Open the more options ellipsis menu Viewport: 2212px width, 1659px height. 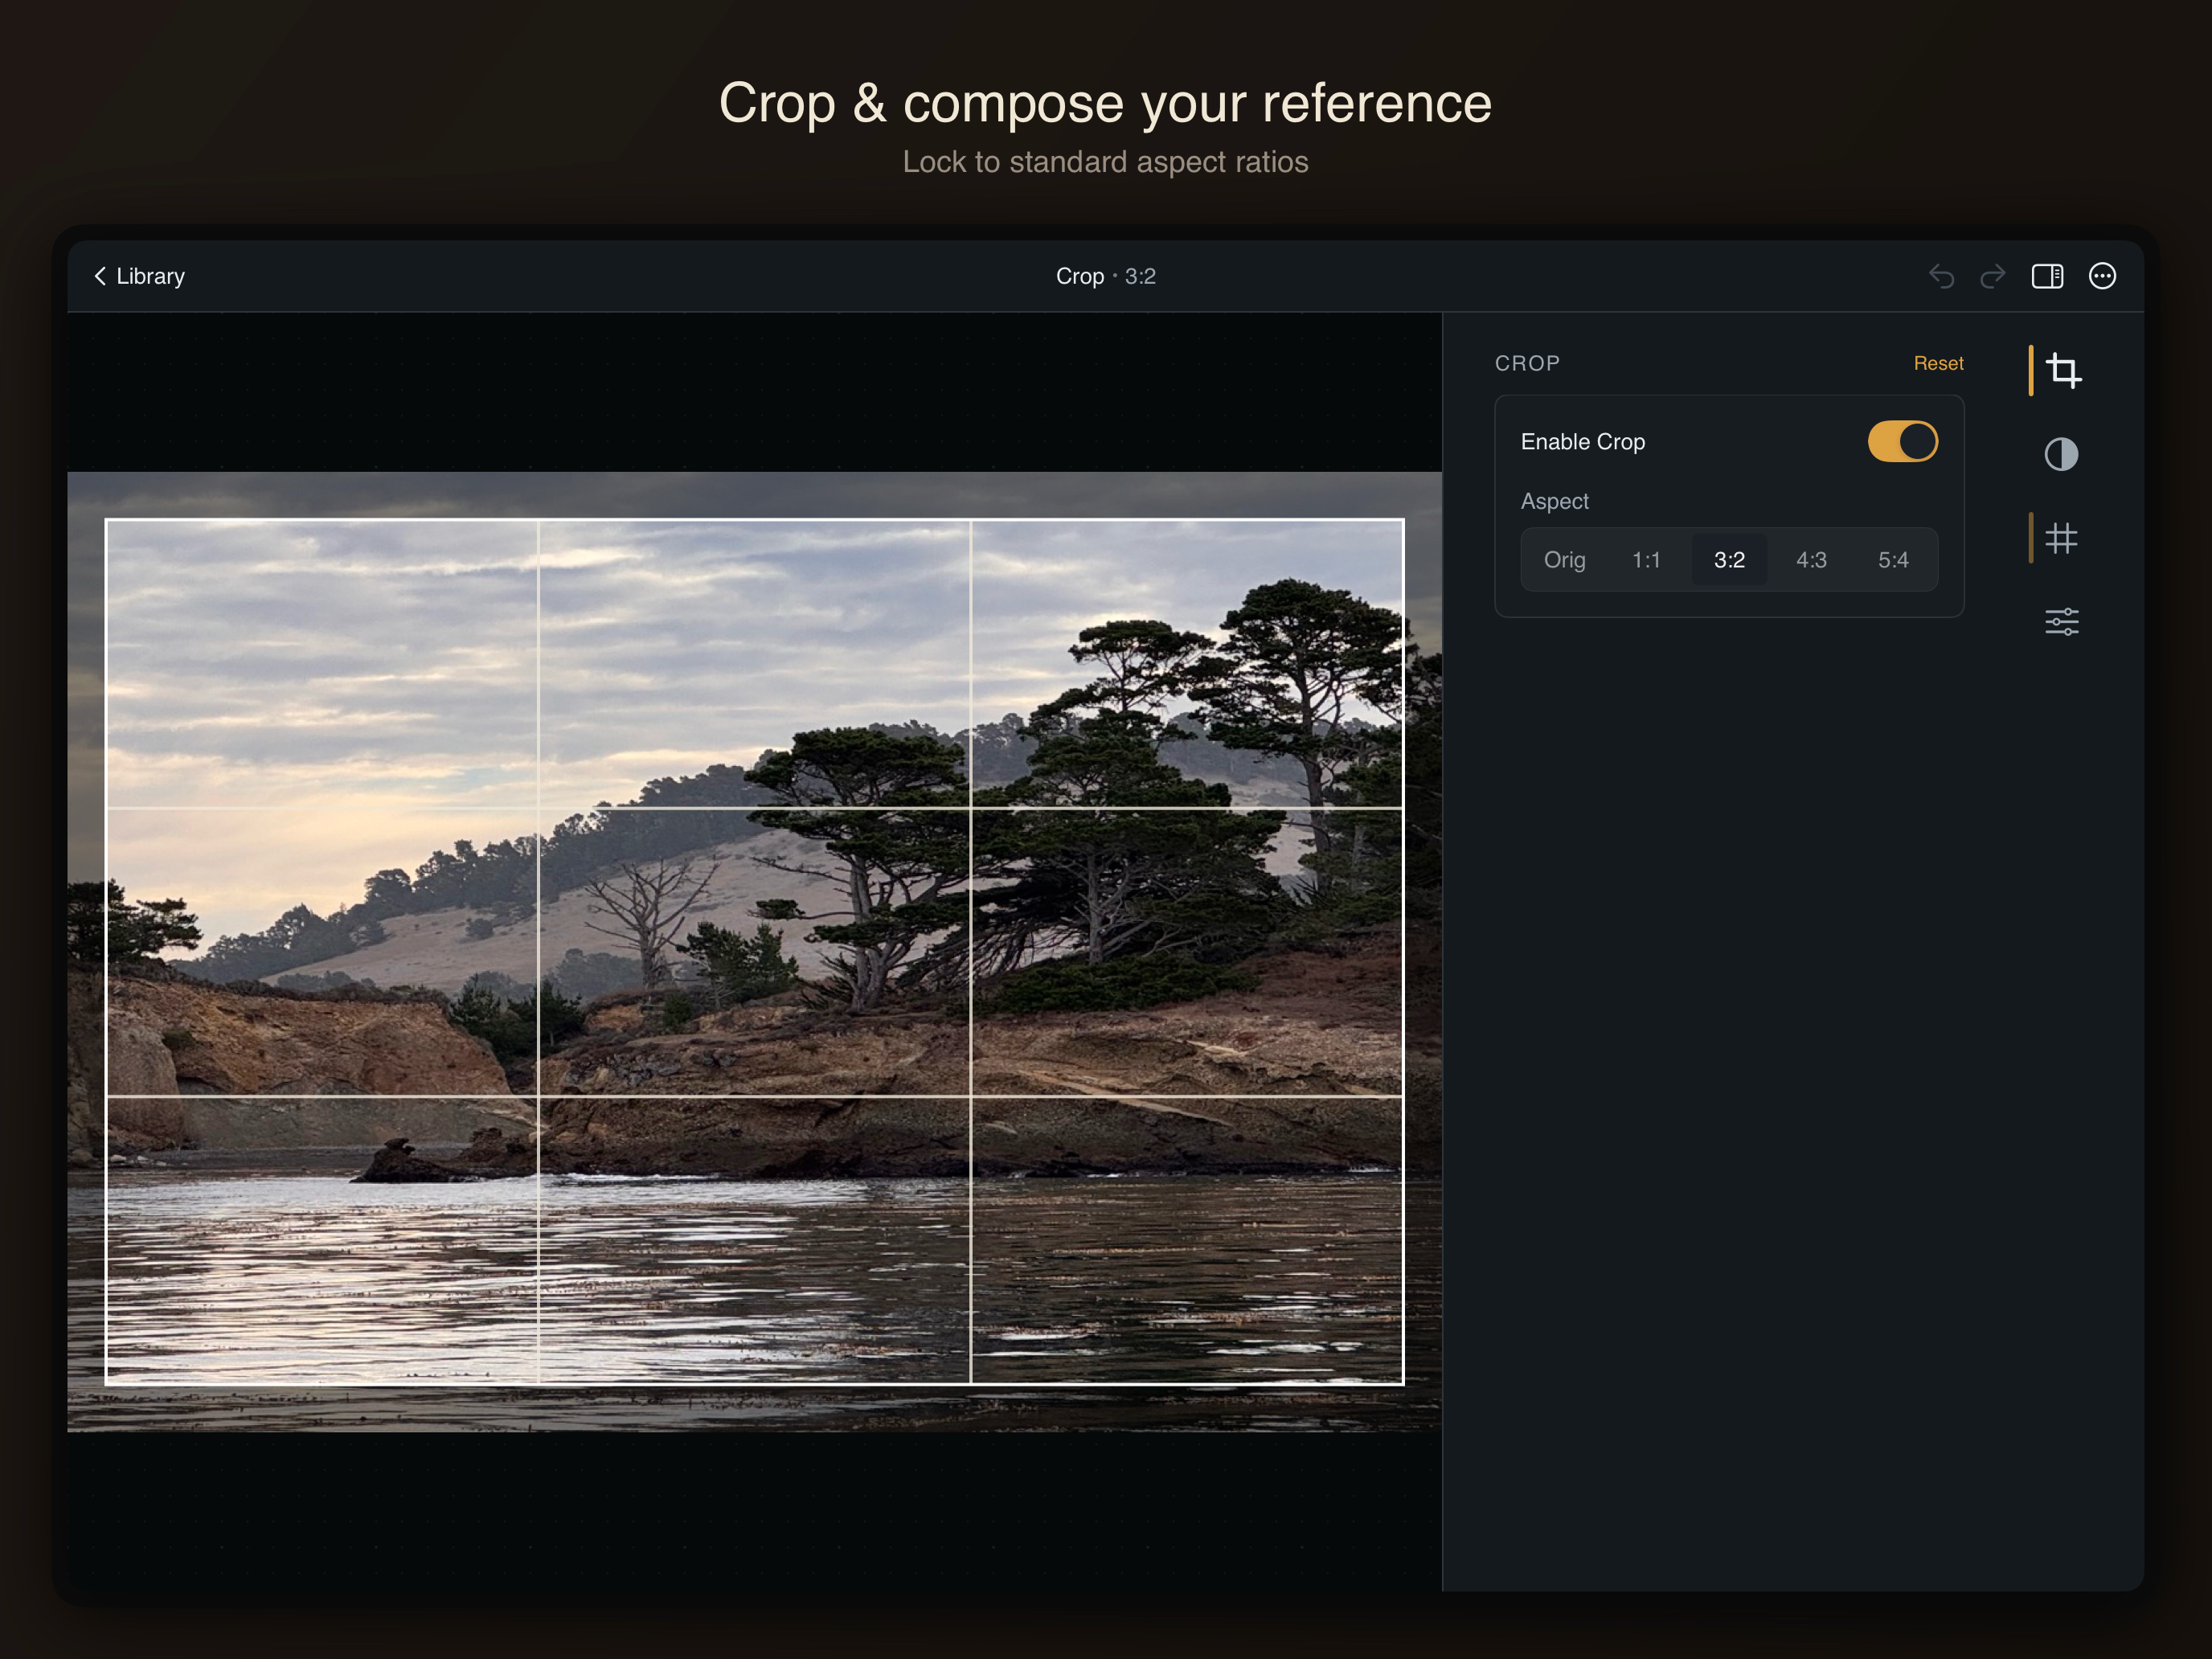2102,276
